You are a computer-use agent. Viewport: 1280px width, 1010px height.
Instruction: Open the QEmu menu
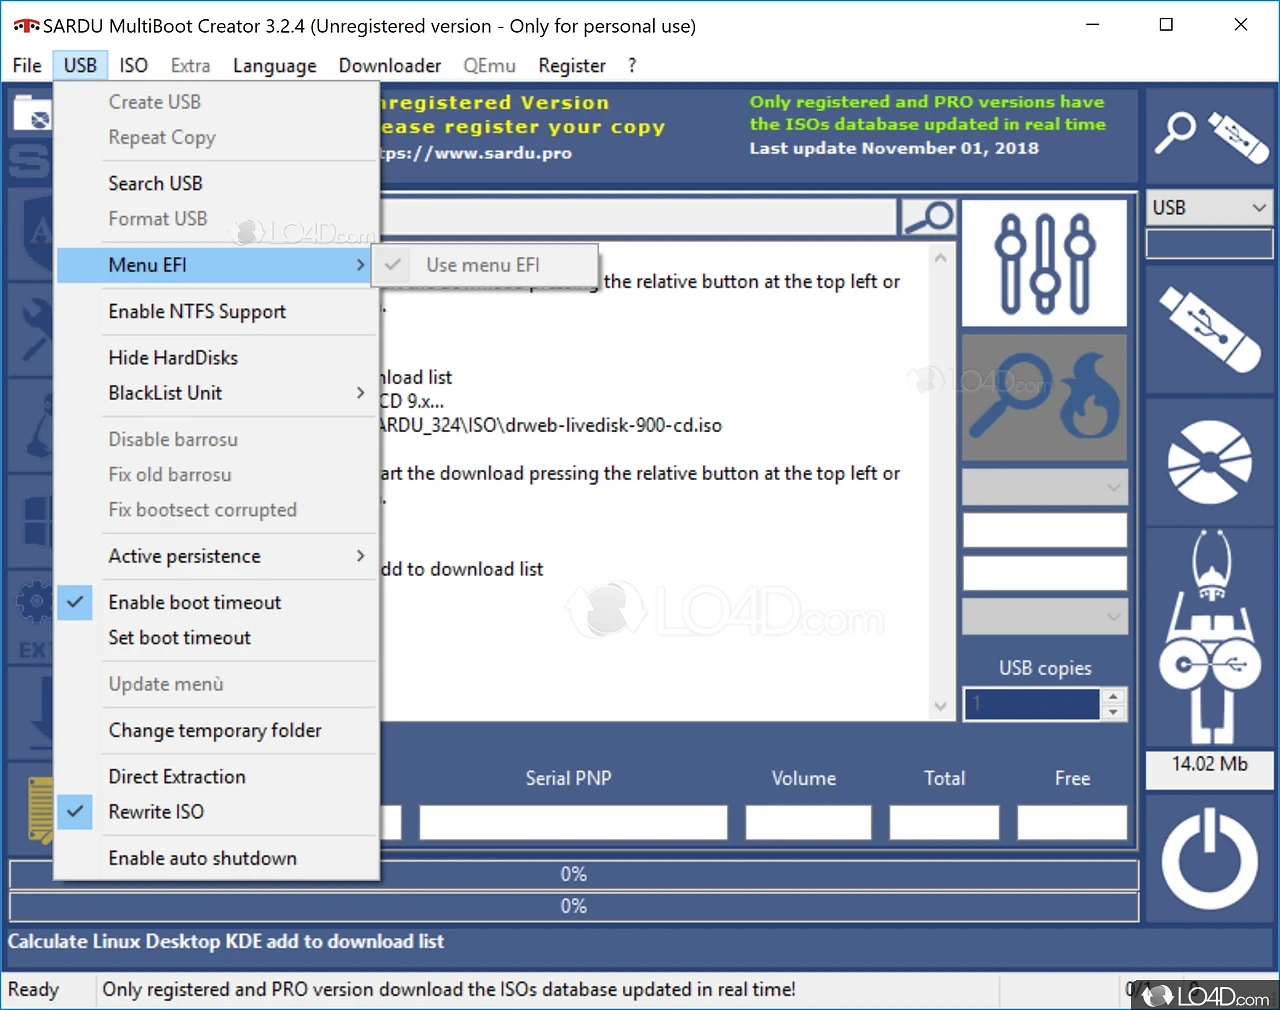pos(489,66)
